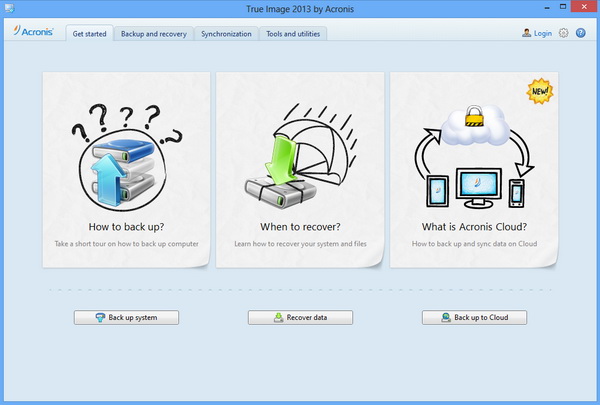Open the Synchronization tab
The height and width of the screenshot is (405, 600).
[226, 34]
